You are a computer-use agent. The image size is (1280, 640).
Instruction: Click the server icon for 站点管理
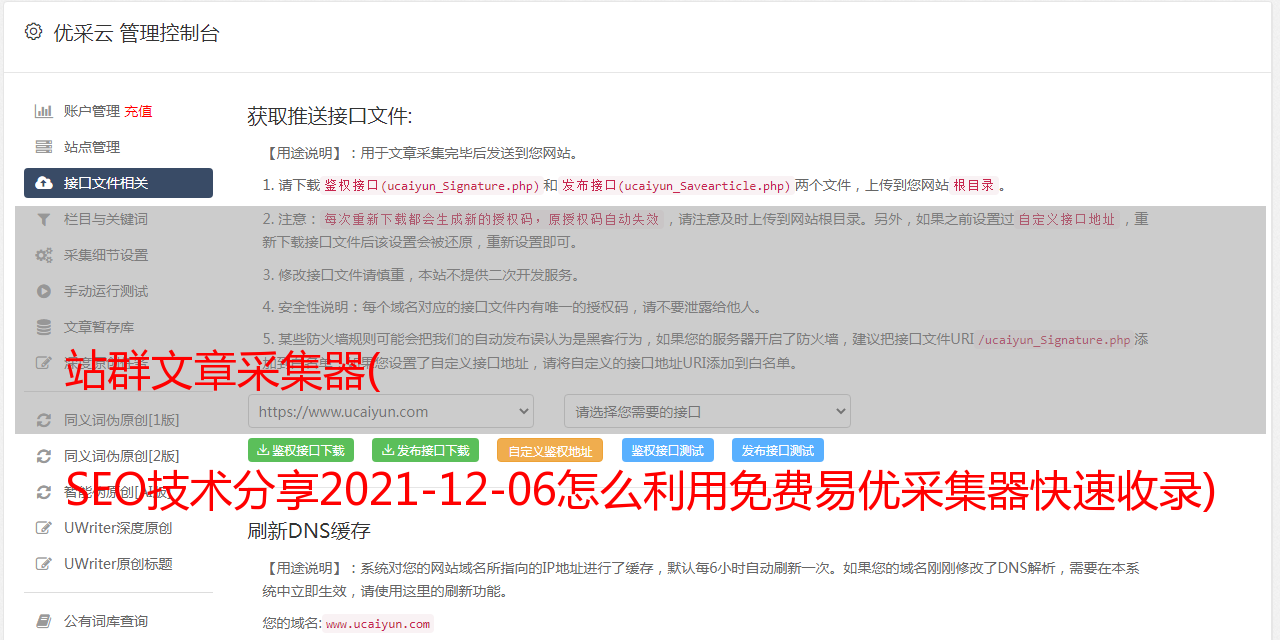[43, 147]
